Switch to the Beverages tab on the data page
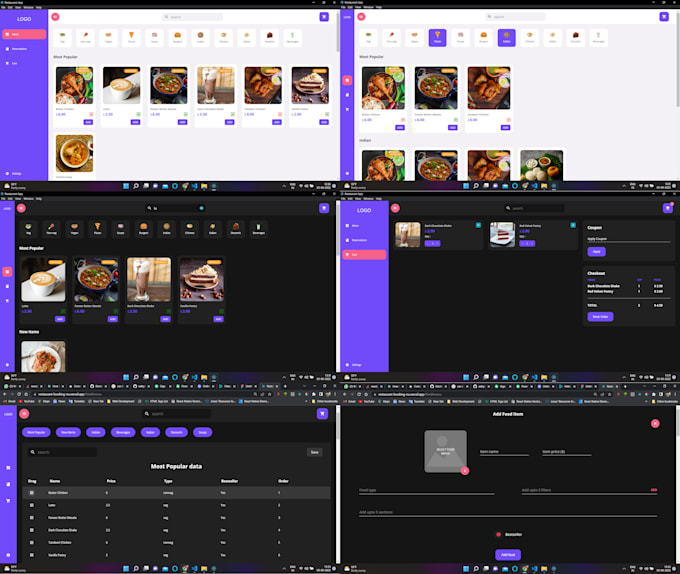The width and height of the screenshot is (680, 574). coord(123,432)
